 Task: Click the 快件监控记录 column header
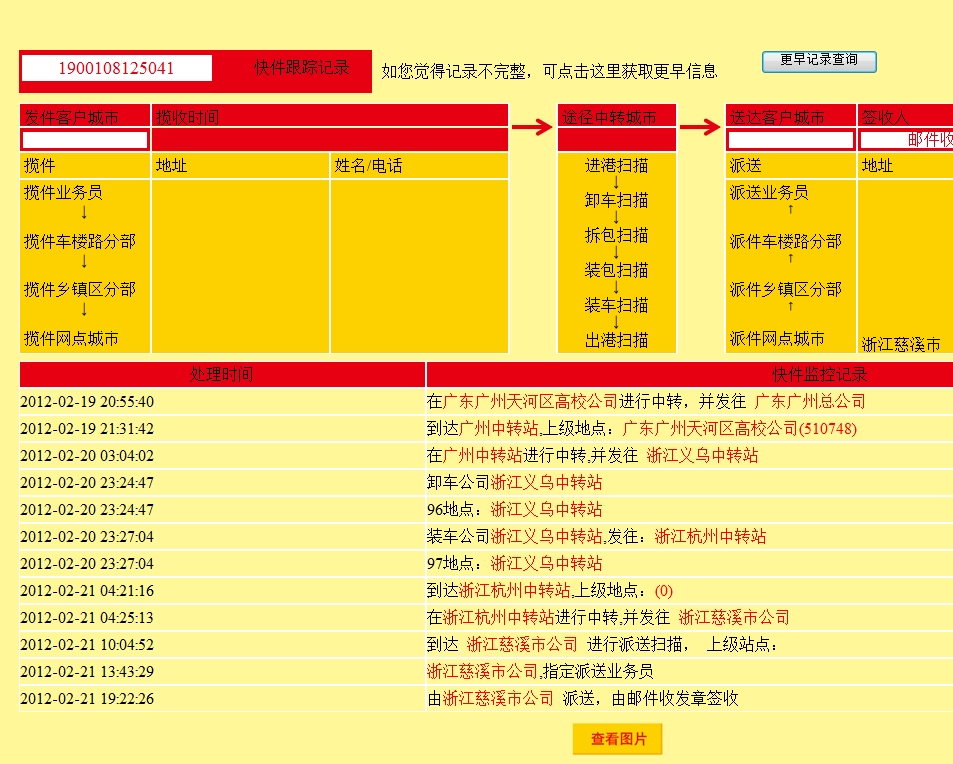coord(819,375)
